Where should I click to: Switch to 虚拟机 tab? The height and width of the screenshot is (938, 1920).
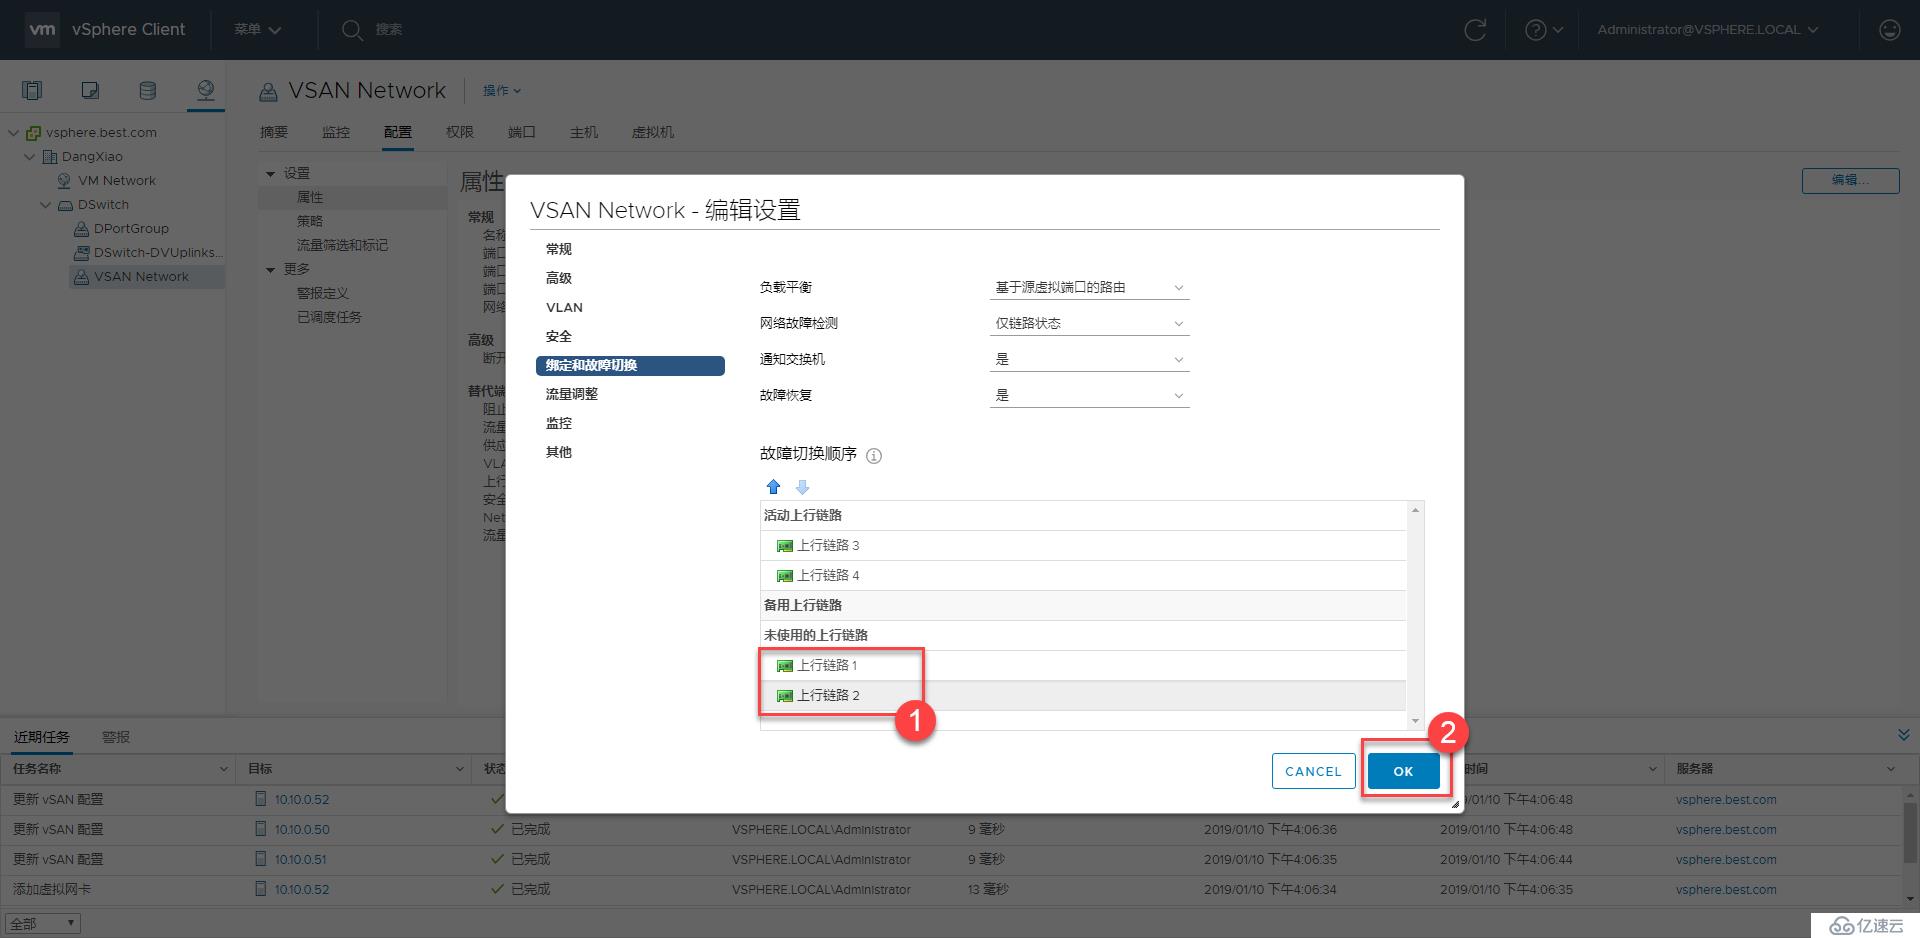tap(653, 132)
